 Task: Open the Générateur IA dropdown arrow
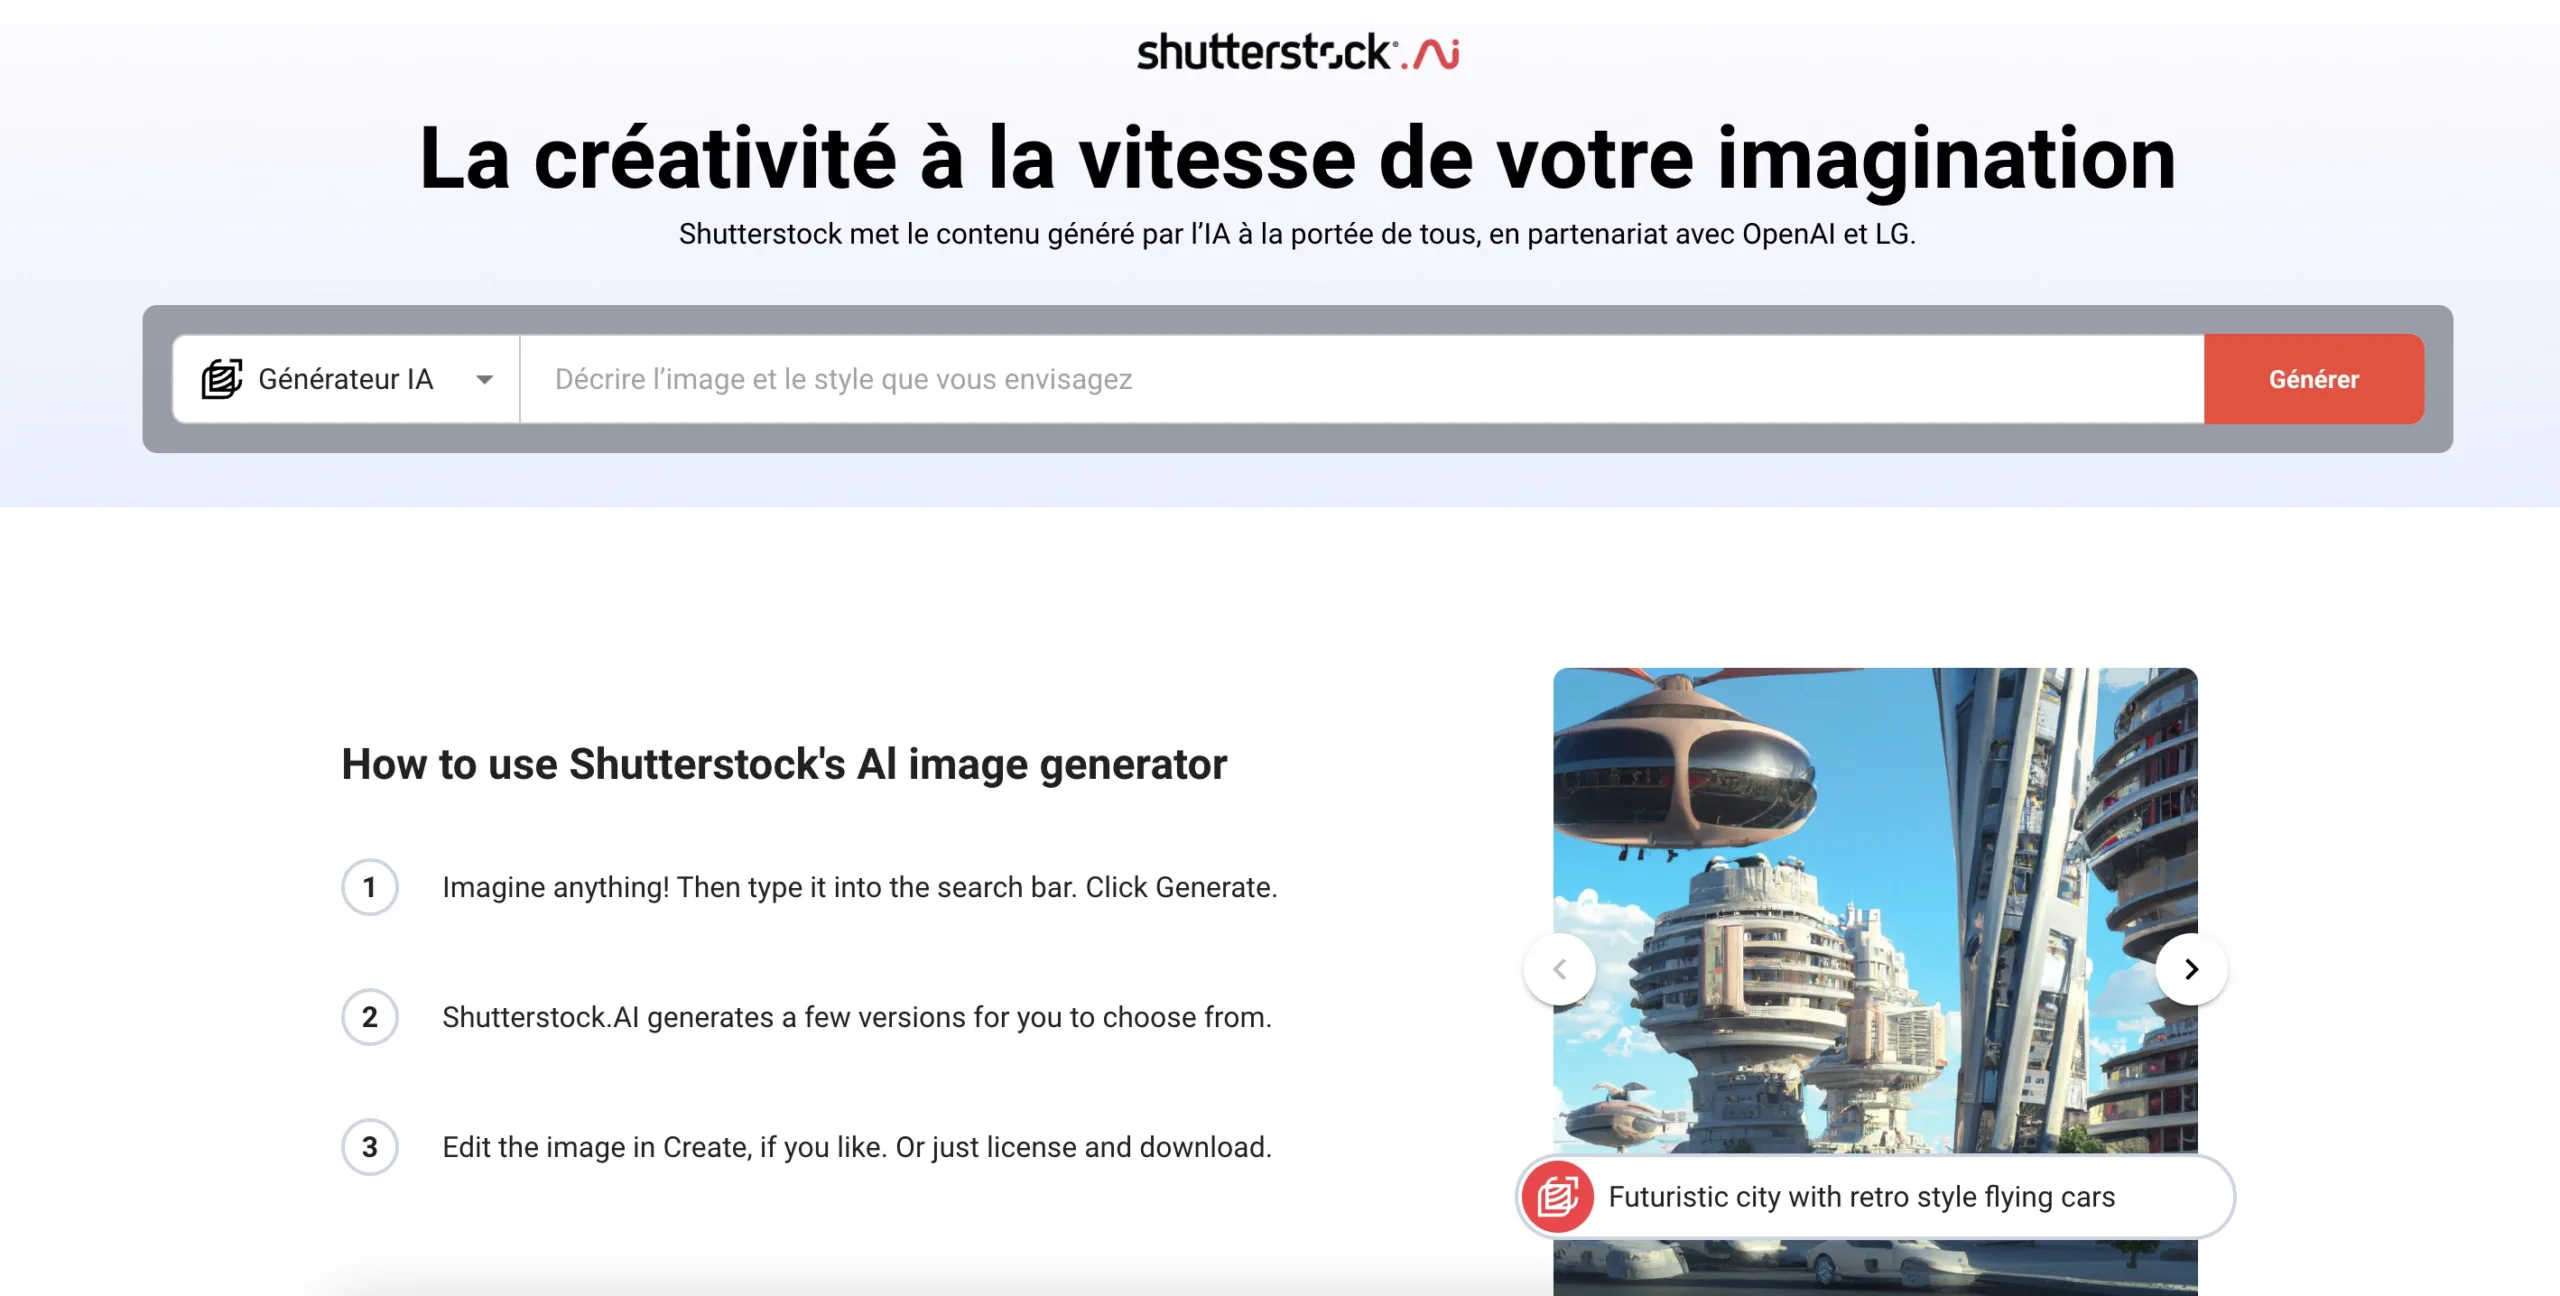(x=485, y=380)
